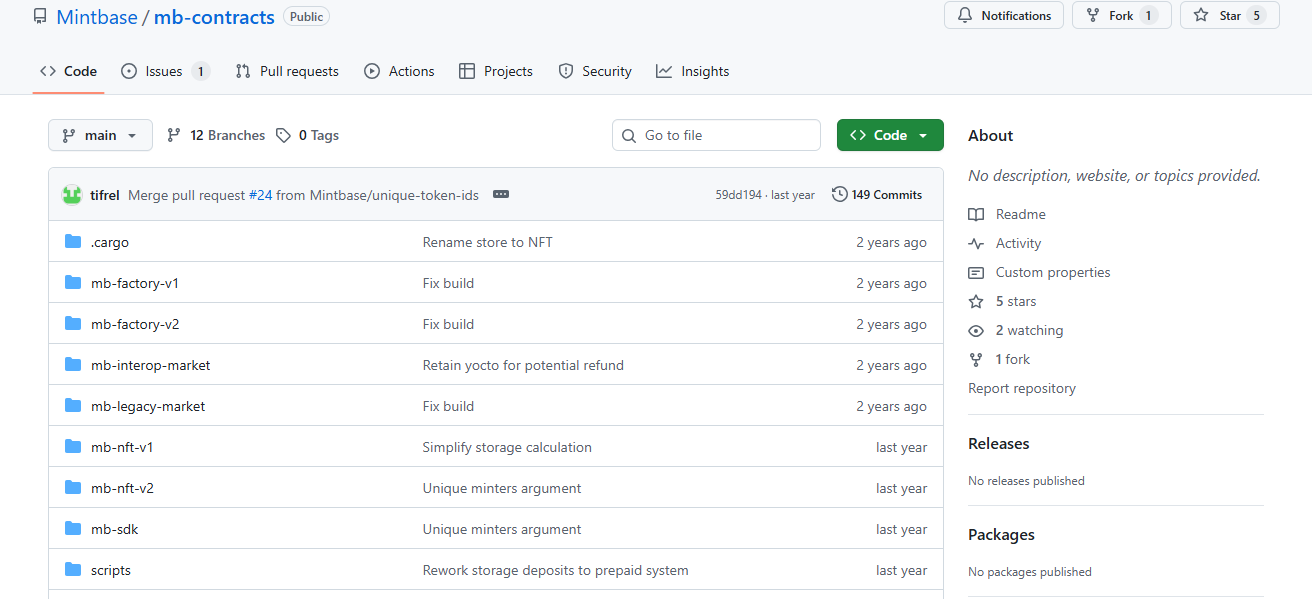Open the Projects tab
1312x599 pixels.
click(x=496, y=71)
